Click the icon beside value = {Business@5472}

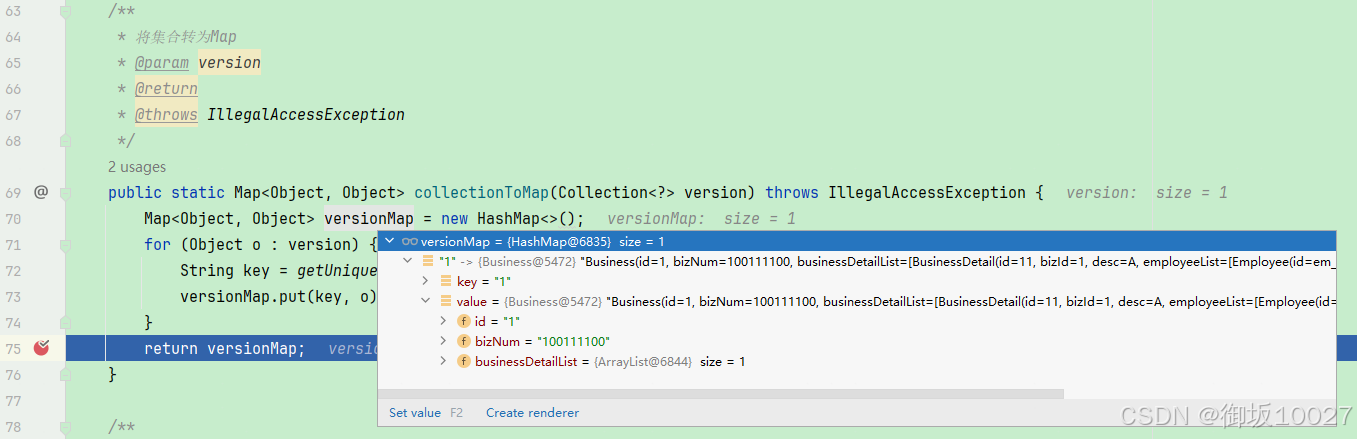coord(446,301)
